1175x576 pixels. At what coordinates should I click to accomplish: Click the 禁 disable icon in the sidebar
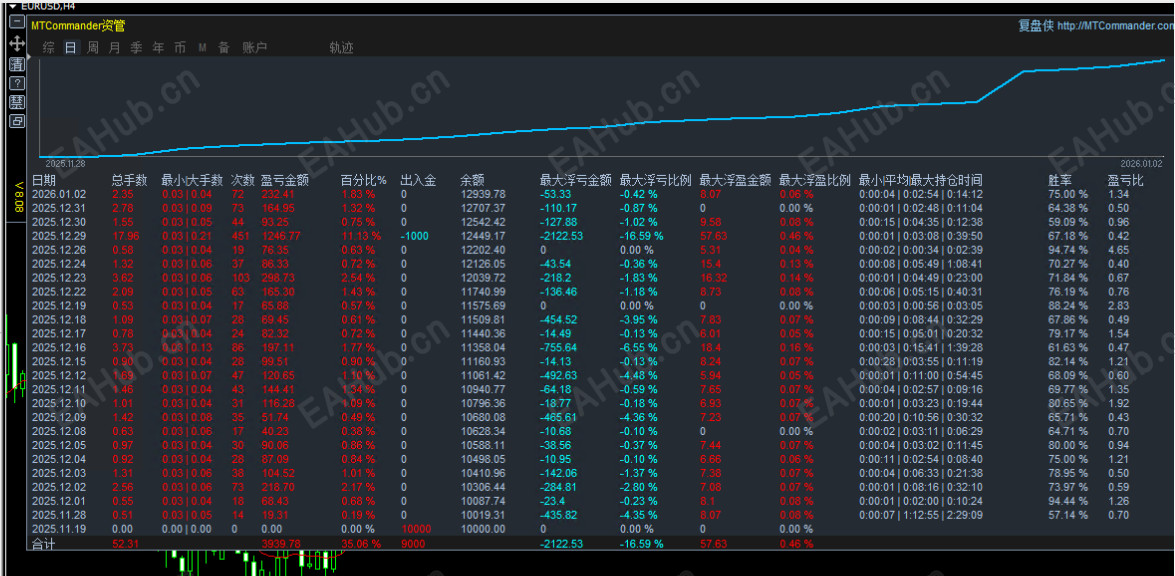pyautogui.click(x=15, y=101)
